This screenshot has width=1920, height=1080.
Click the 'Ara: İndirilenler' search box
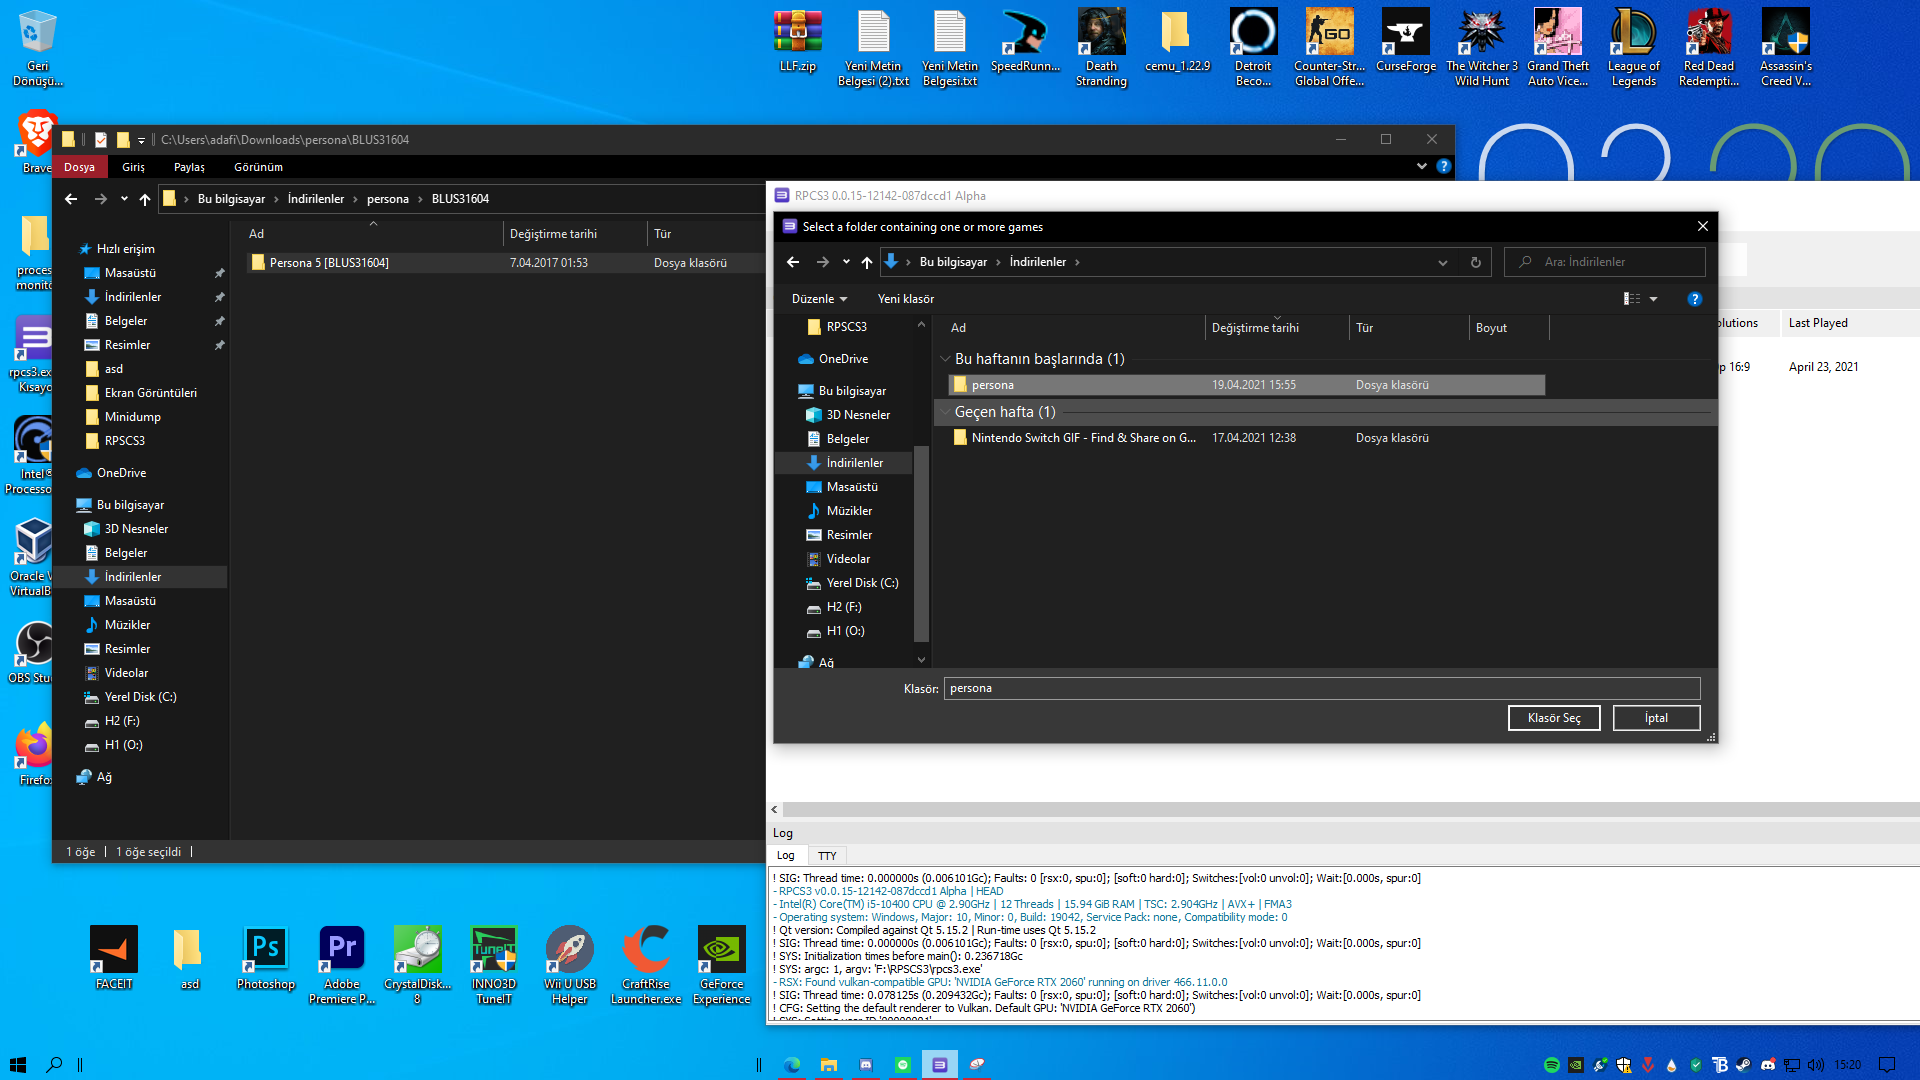(1604, 262)
